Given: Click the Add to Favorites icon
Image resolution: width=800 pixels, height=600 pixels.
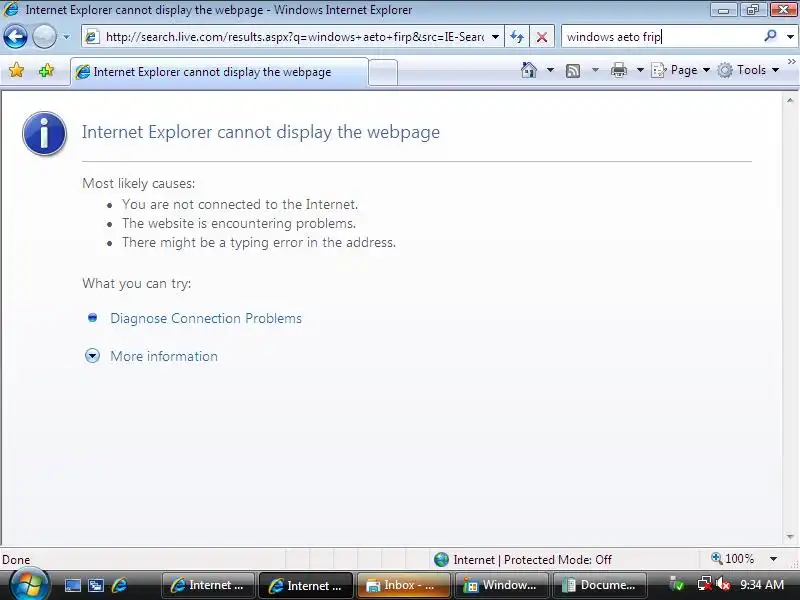Looking at the screenshot, I should coord(46,70).
